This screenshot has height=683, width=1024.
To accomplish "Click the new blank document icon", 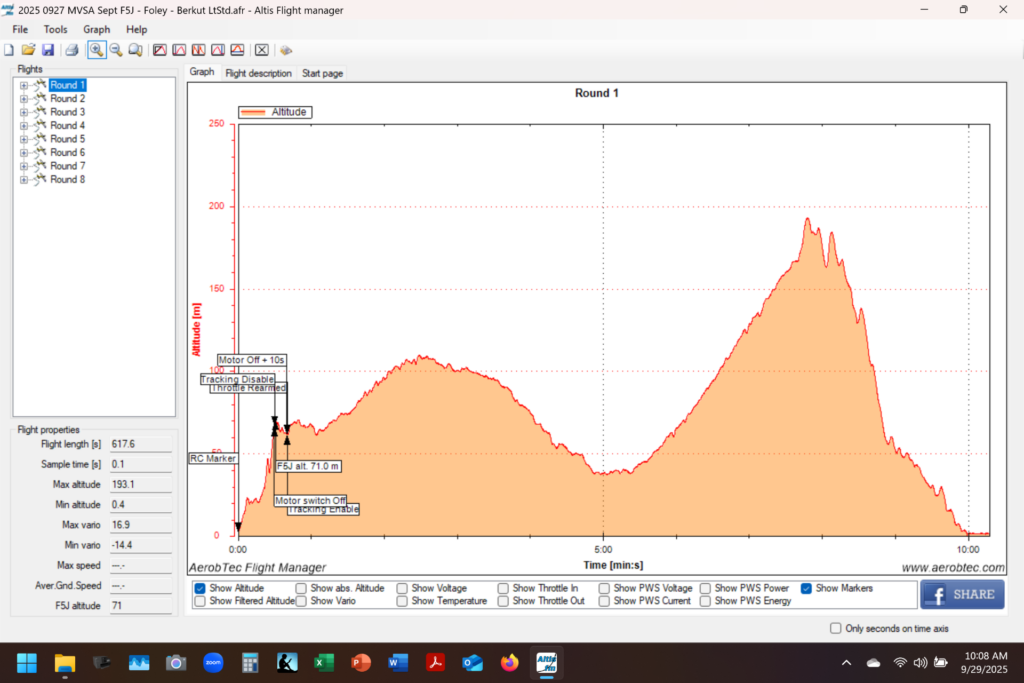I will point(9,50).
